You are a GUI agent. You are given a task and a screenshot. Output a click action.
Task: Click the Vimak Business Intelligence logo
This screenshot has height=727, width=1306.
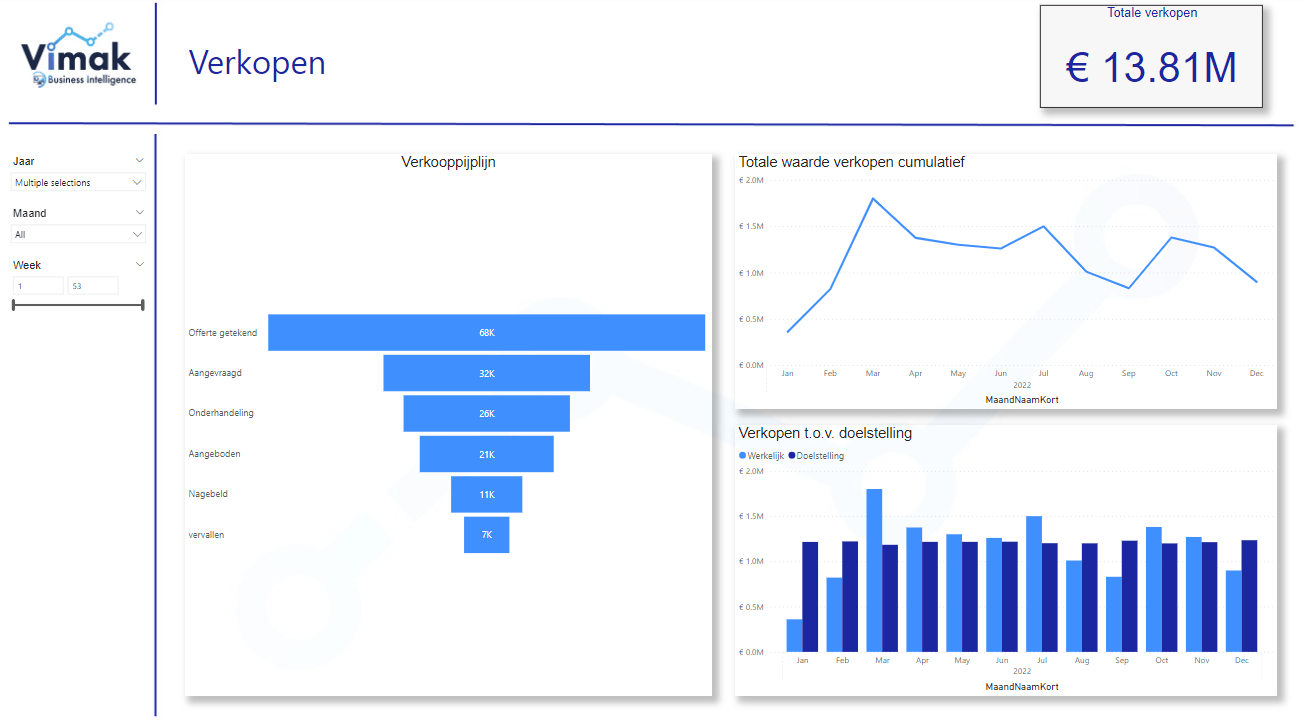pyautogui.click(x=75, y=57)
